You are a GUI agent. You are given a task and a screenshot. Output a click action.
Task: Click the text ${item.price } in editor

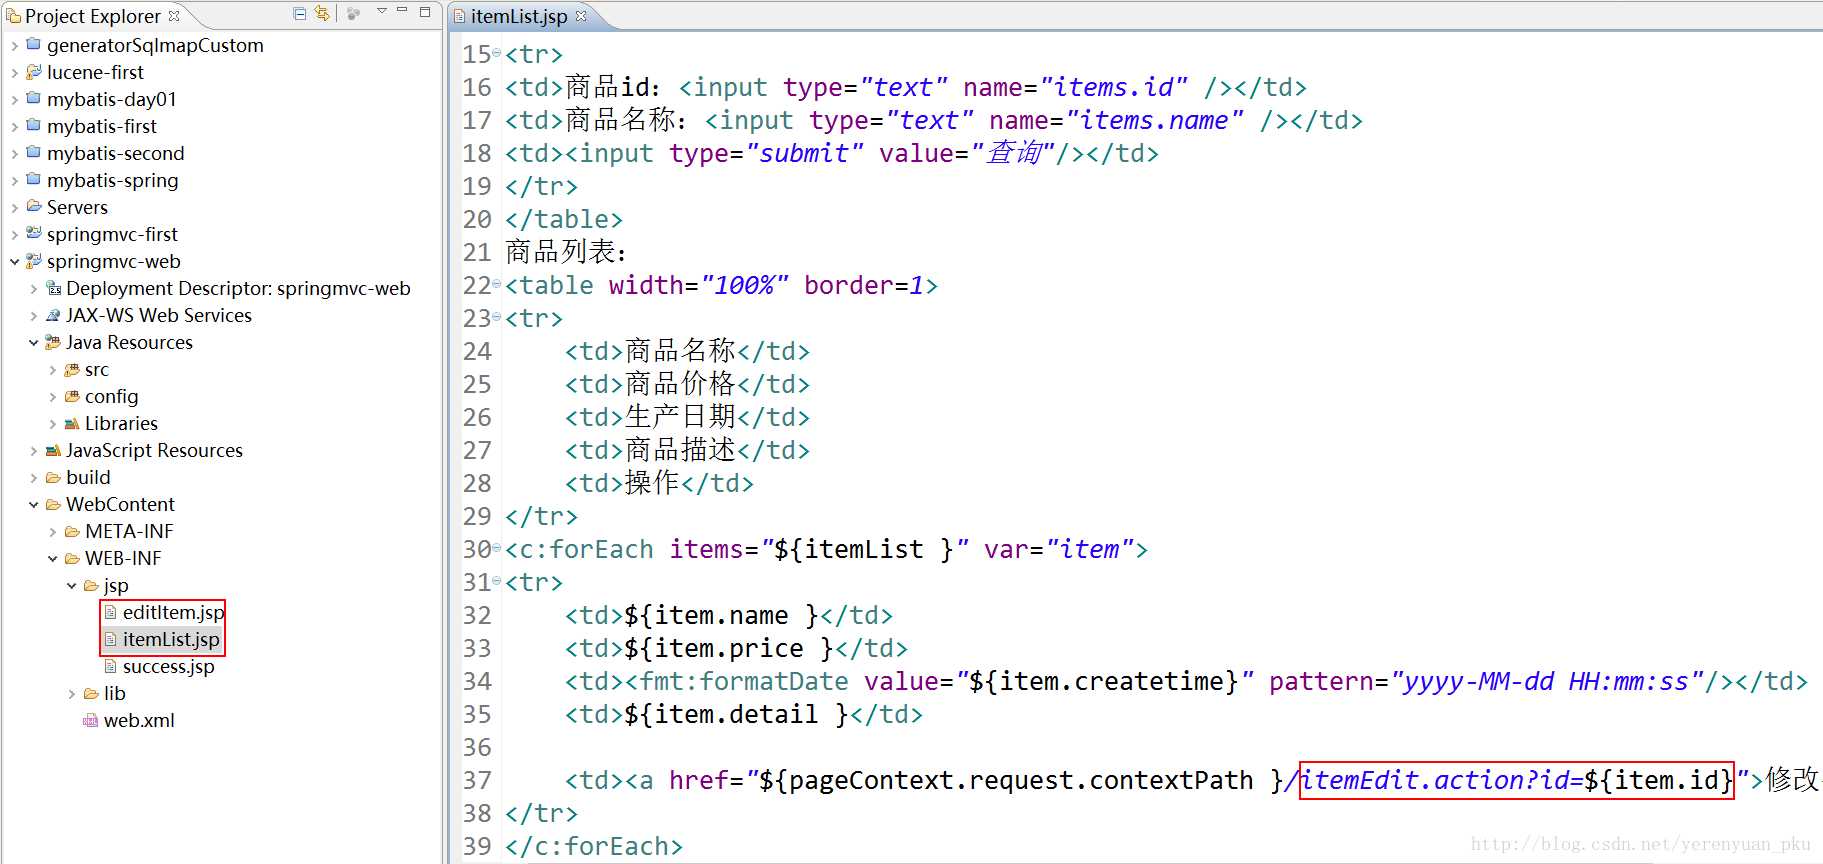tap(729, 649)
